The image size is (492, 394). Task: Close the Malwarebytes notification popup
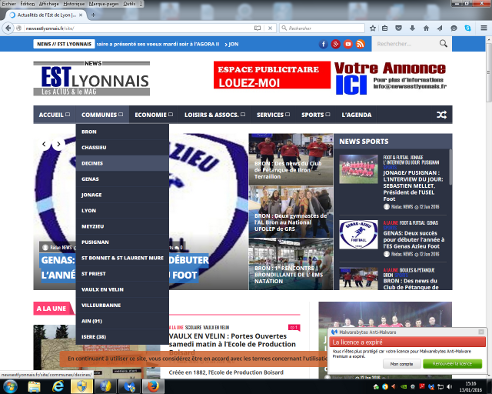(x=481, y=332)
